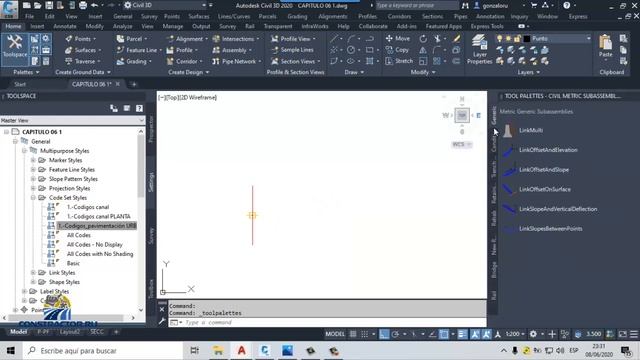
Task: Toggle the drawing grid display
Action: pos(353,334)
